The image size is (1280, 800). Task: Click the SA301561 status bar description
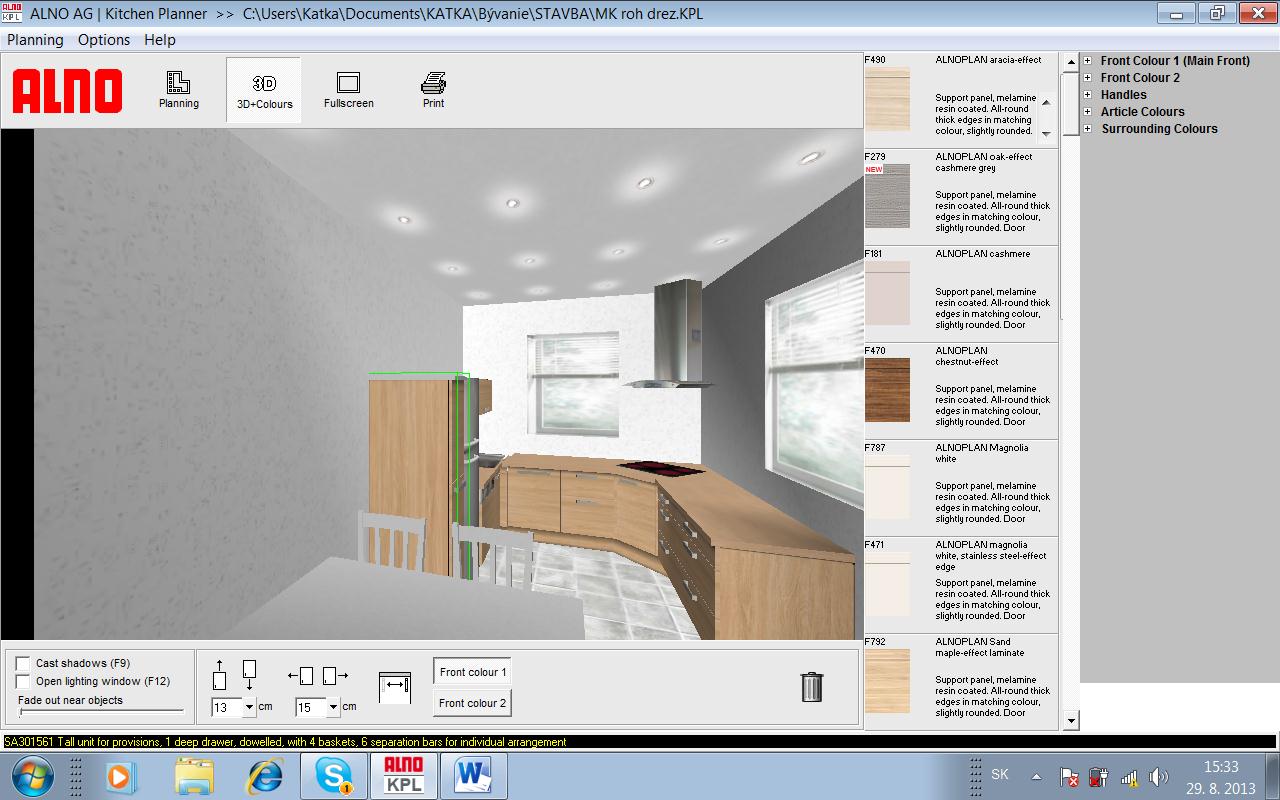pos(285,742)
